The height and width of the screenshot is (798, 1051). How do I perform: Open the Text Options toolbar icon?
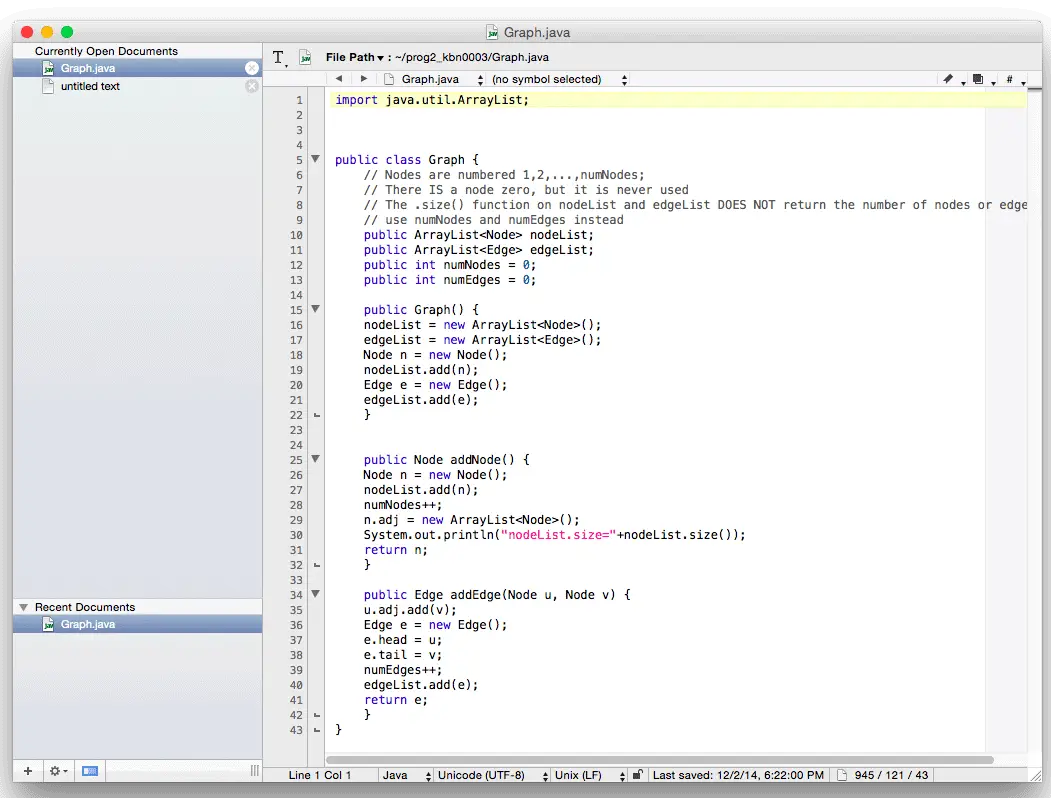pyautogui.click(x=280, y=58)
